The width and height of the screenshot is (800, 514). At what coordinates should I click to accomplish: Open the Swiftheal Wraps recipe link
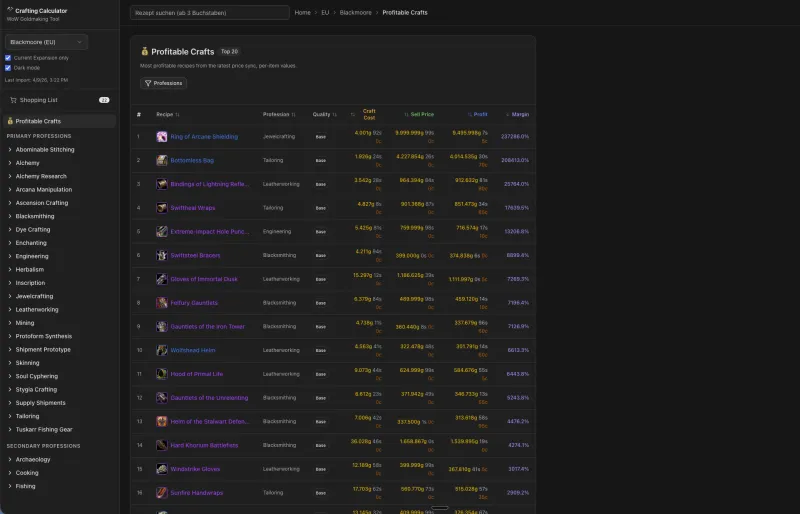(x=193, y=208)
